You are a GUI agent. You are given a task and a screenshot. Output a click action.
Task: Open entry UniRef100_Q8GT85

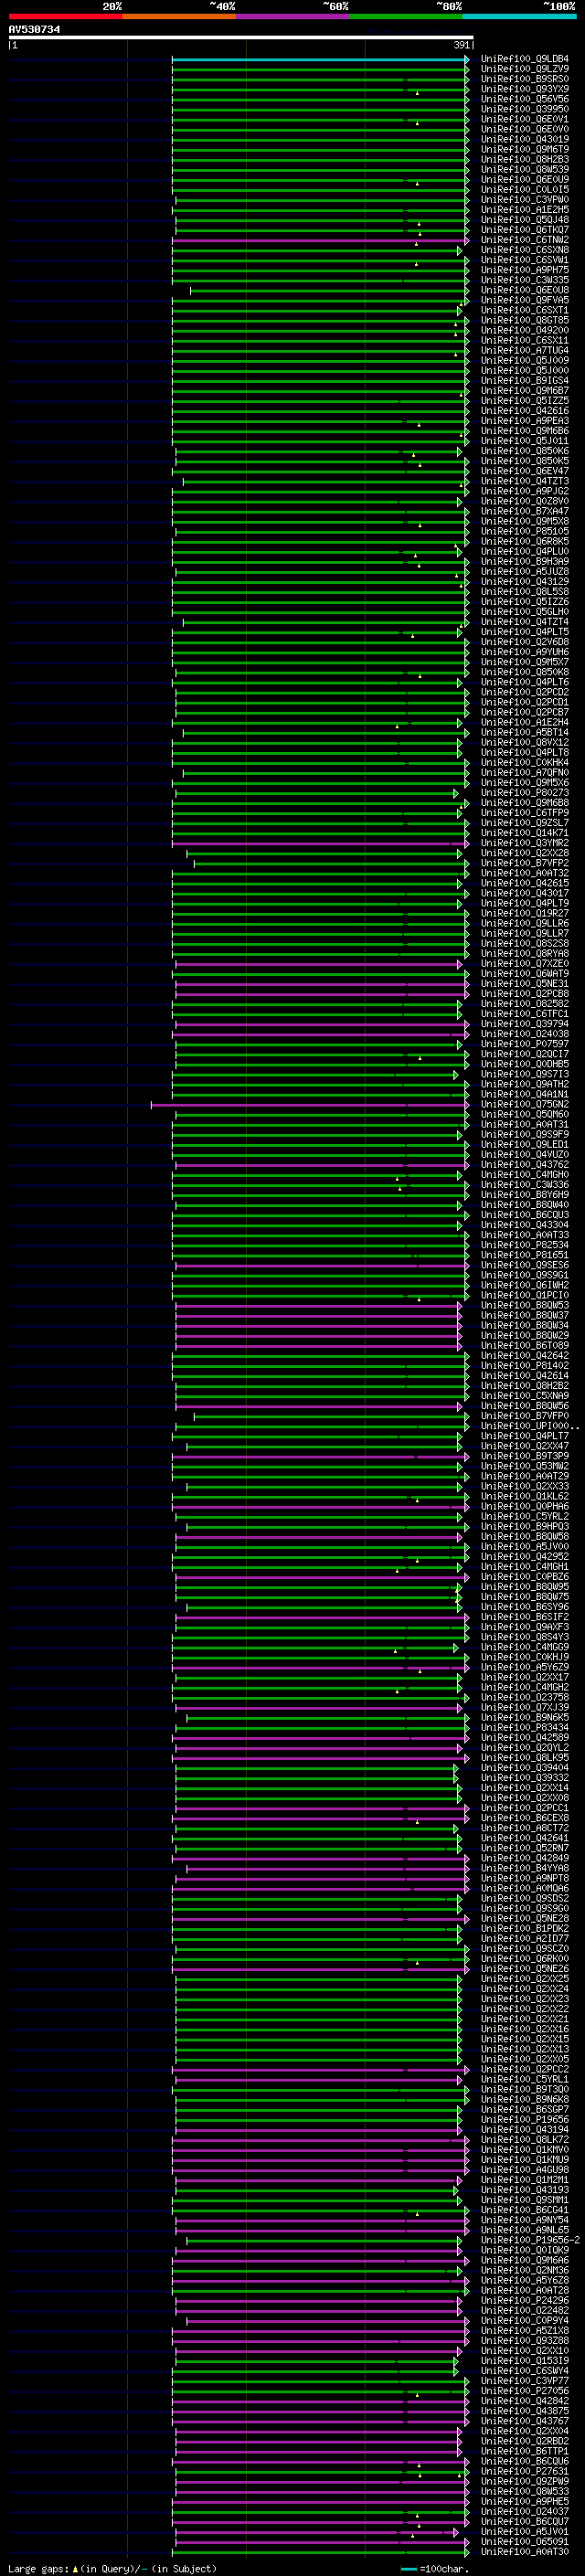pos(525,320)
